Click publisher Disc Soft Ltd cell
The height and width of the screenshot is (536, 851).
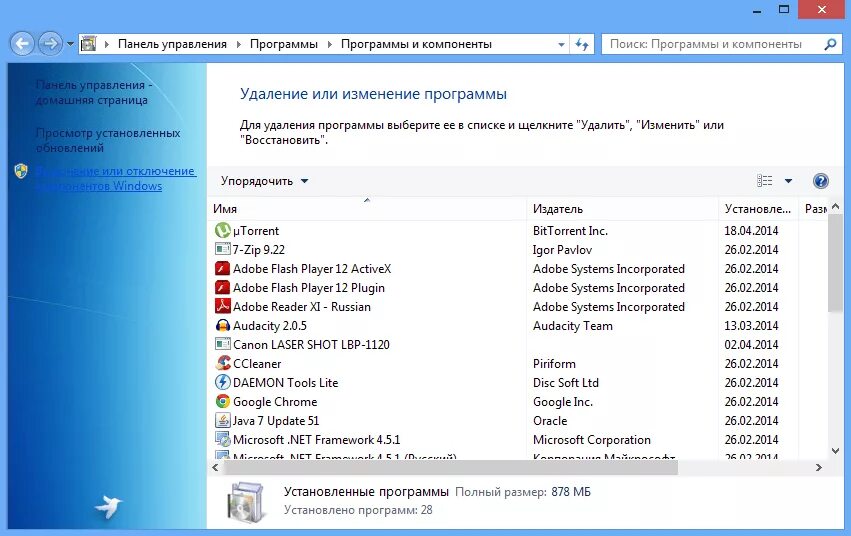pos(566,382)
